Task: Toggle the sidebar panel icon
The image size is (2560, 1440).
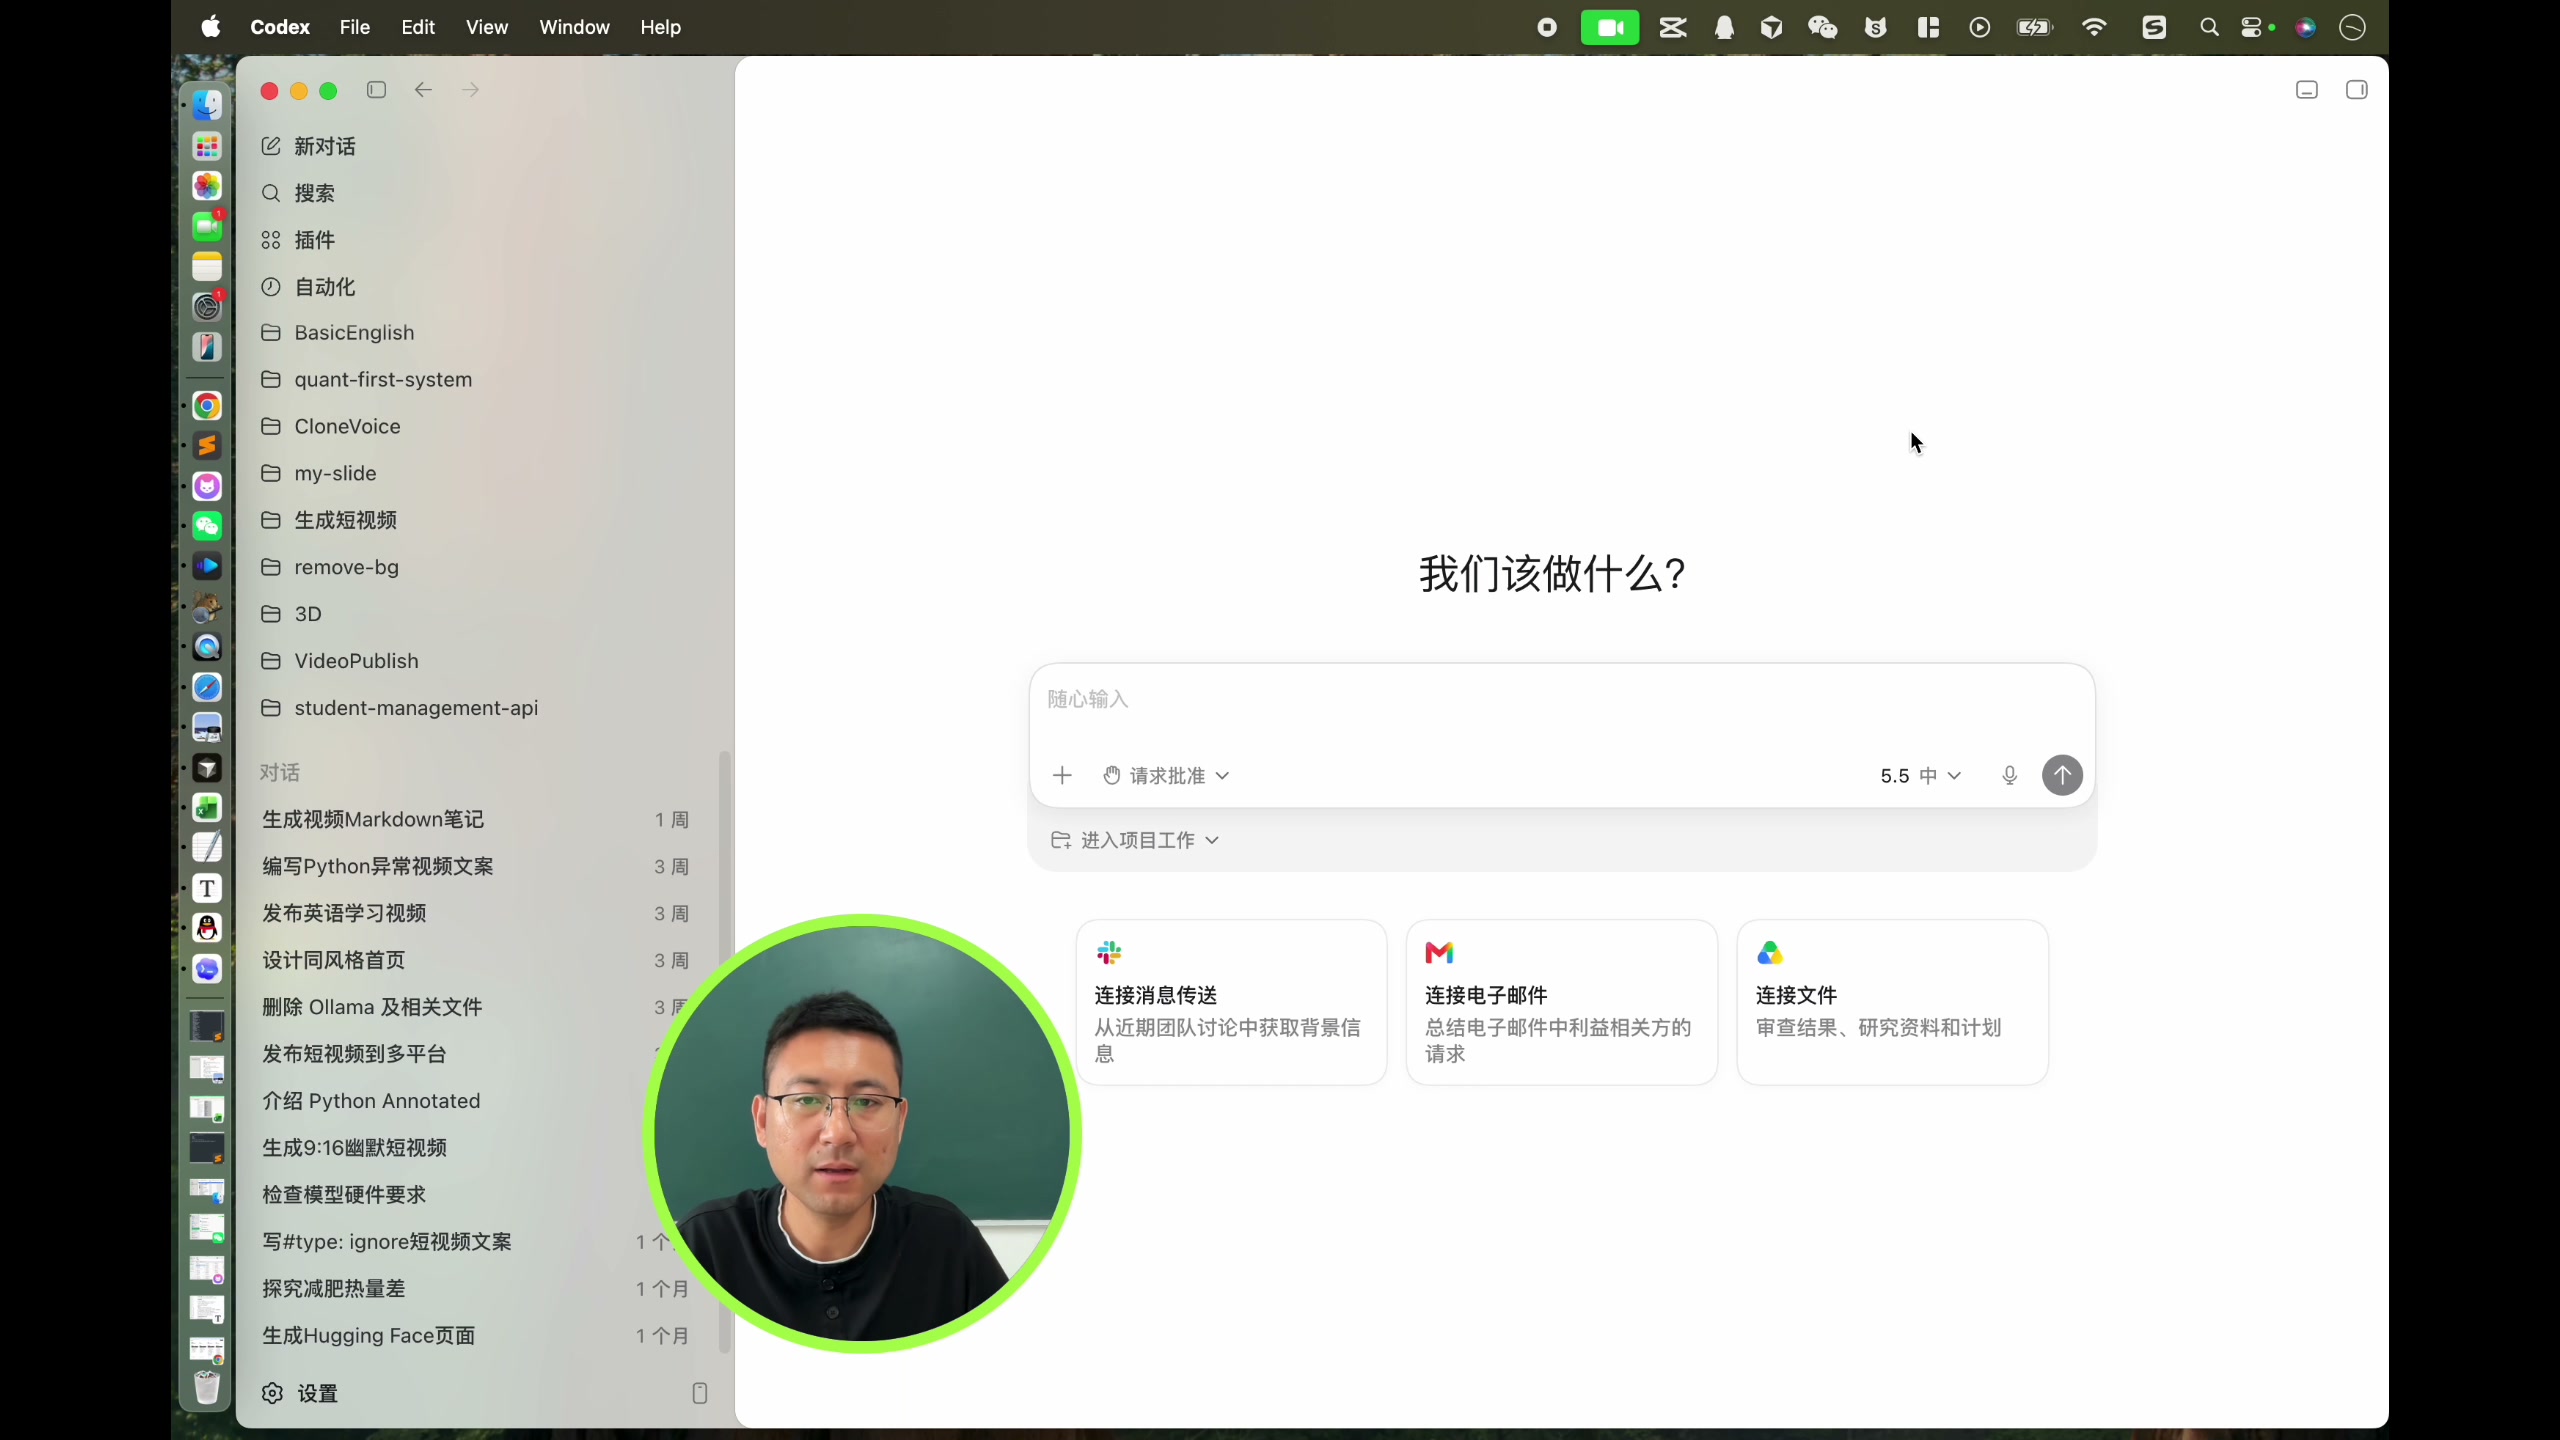Action: pyautogui.click(x=376, y=90)
